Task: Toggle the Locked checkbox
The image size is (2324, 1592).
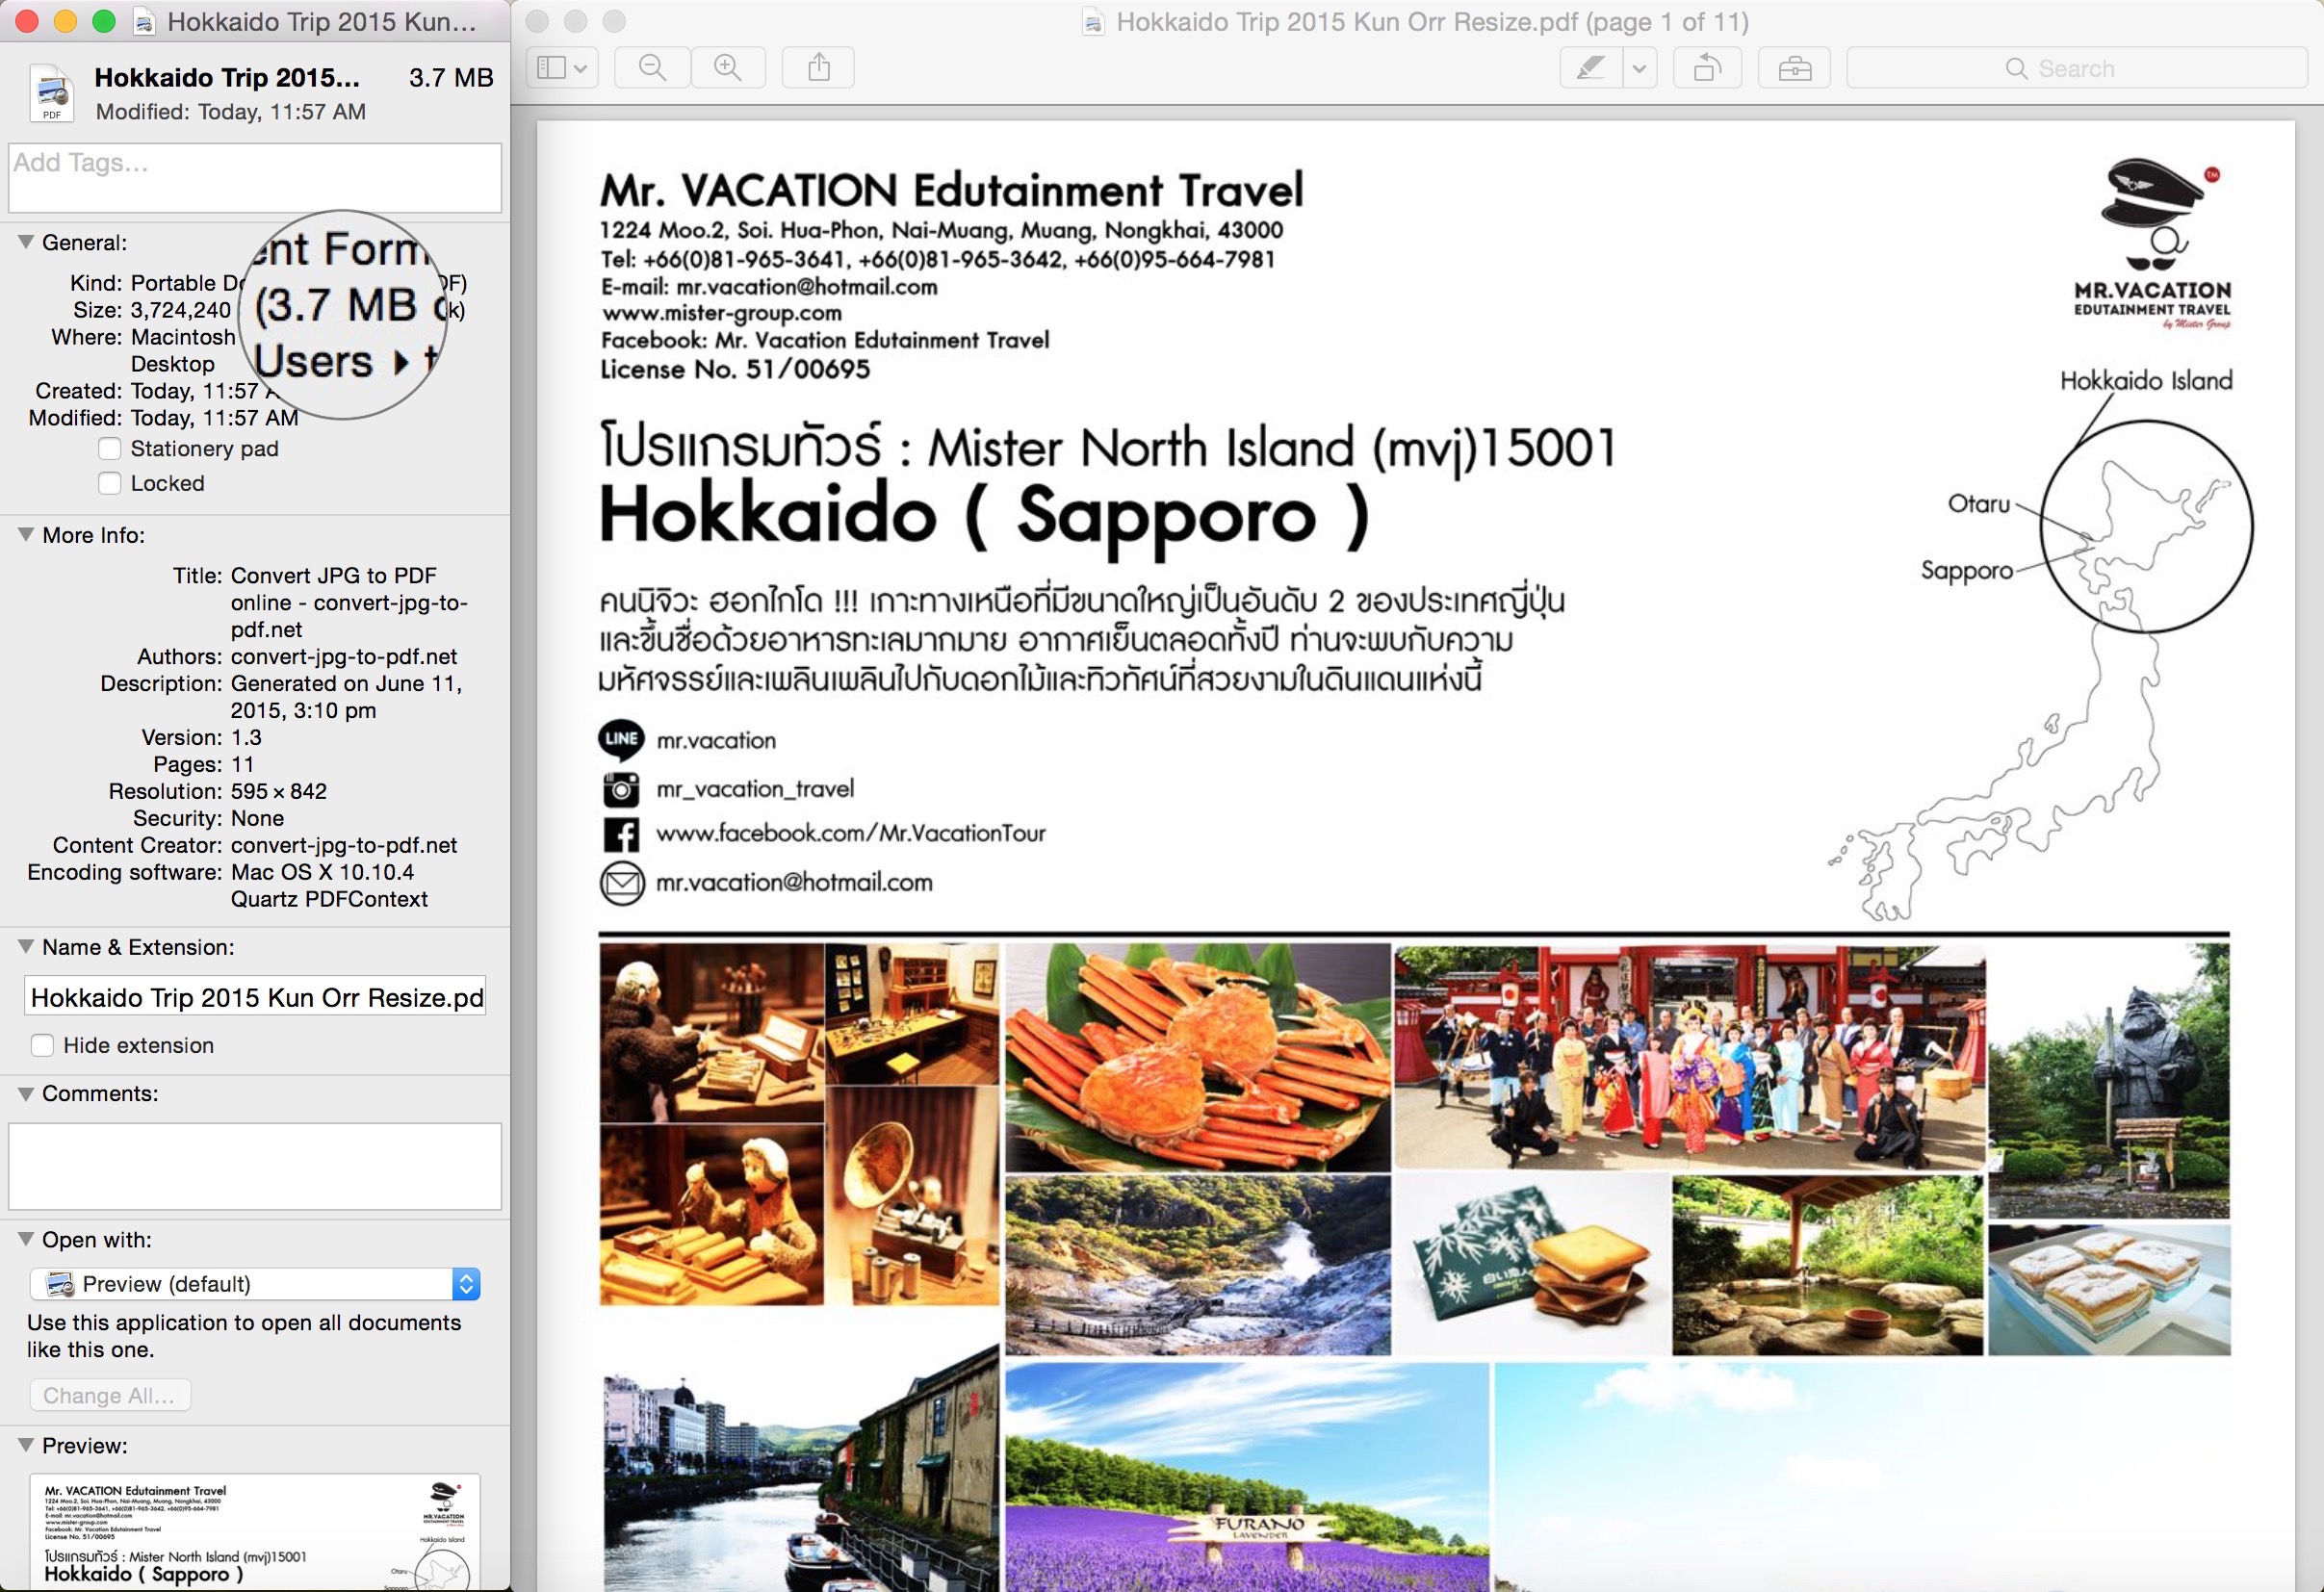Action: point(110,483)
